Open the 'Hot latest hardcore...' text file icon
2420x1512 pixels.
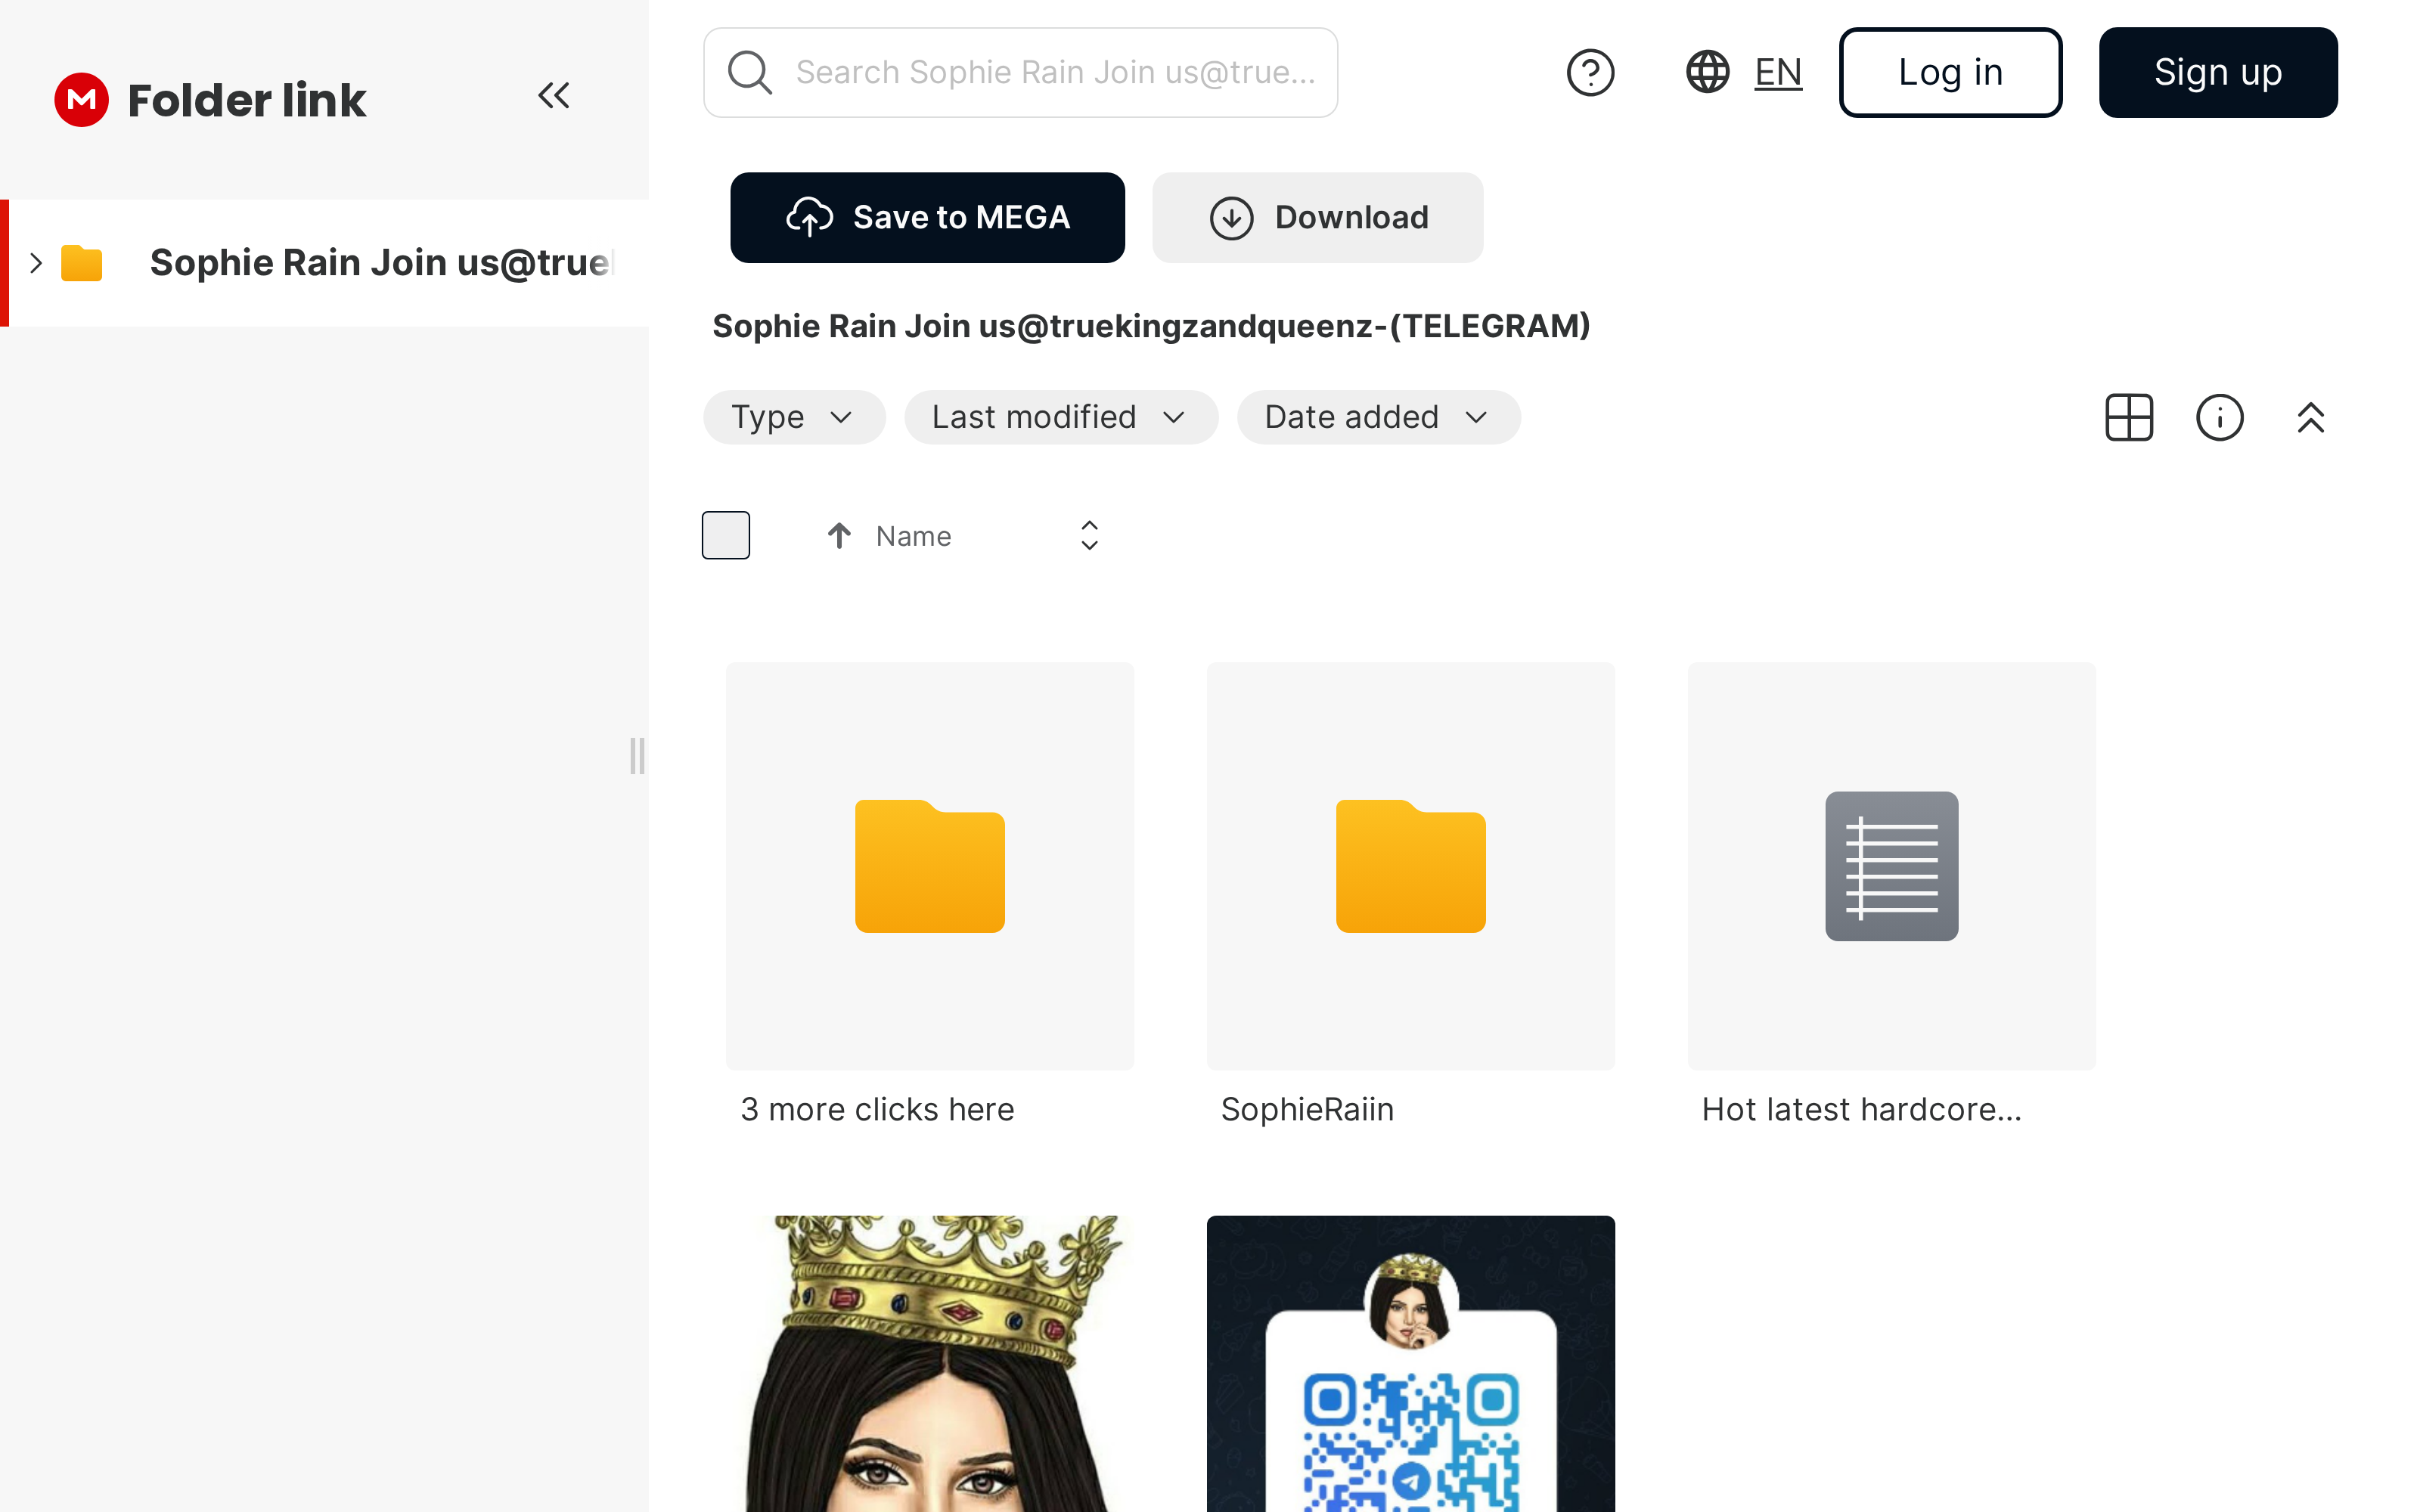click(x=1891, y=866)
